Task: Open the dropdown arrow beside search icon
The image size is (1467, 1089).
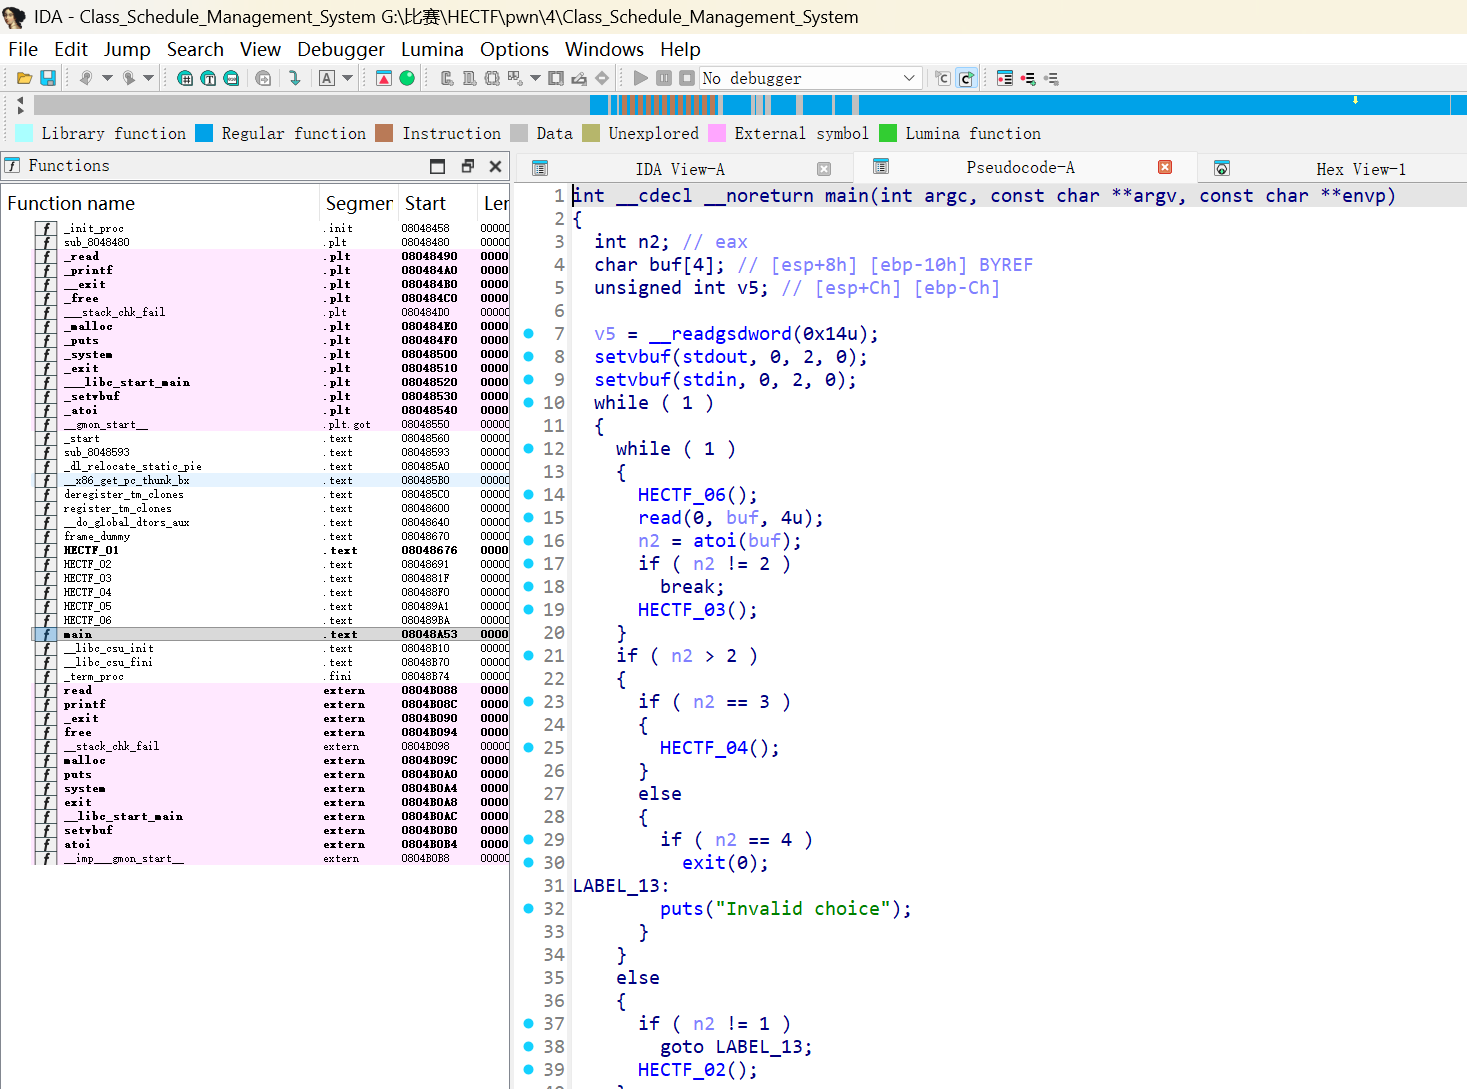Action: (x=347, y=77)
